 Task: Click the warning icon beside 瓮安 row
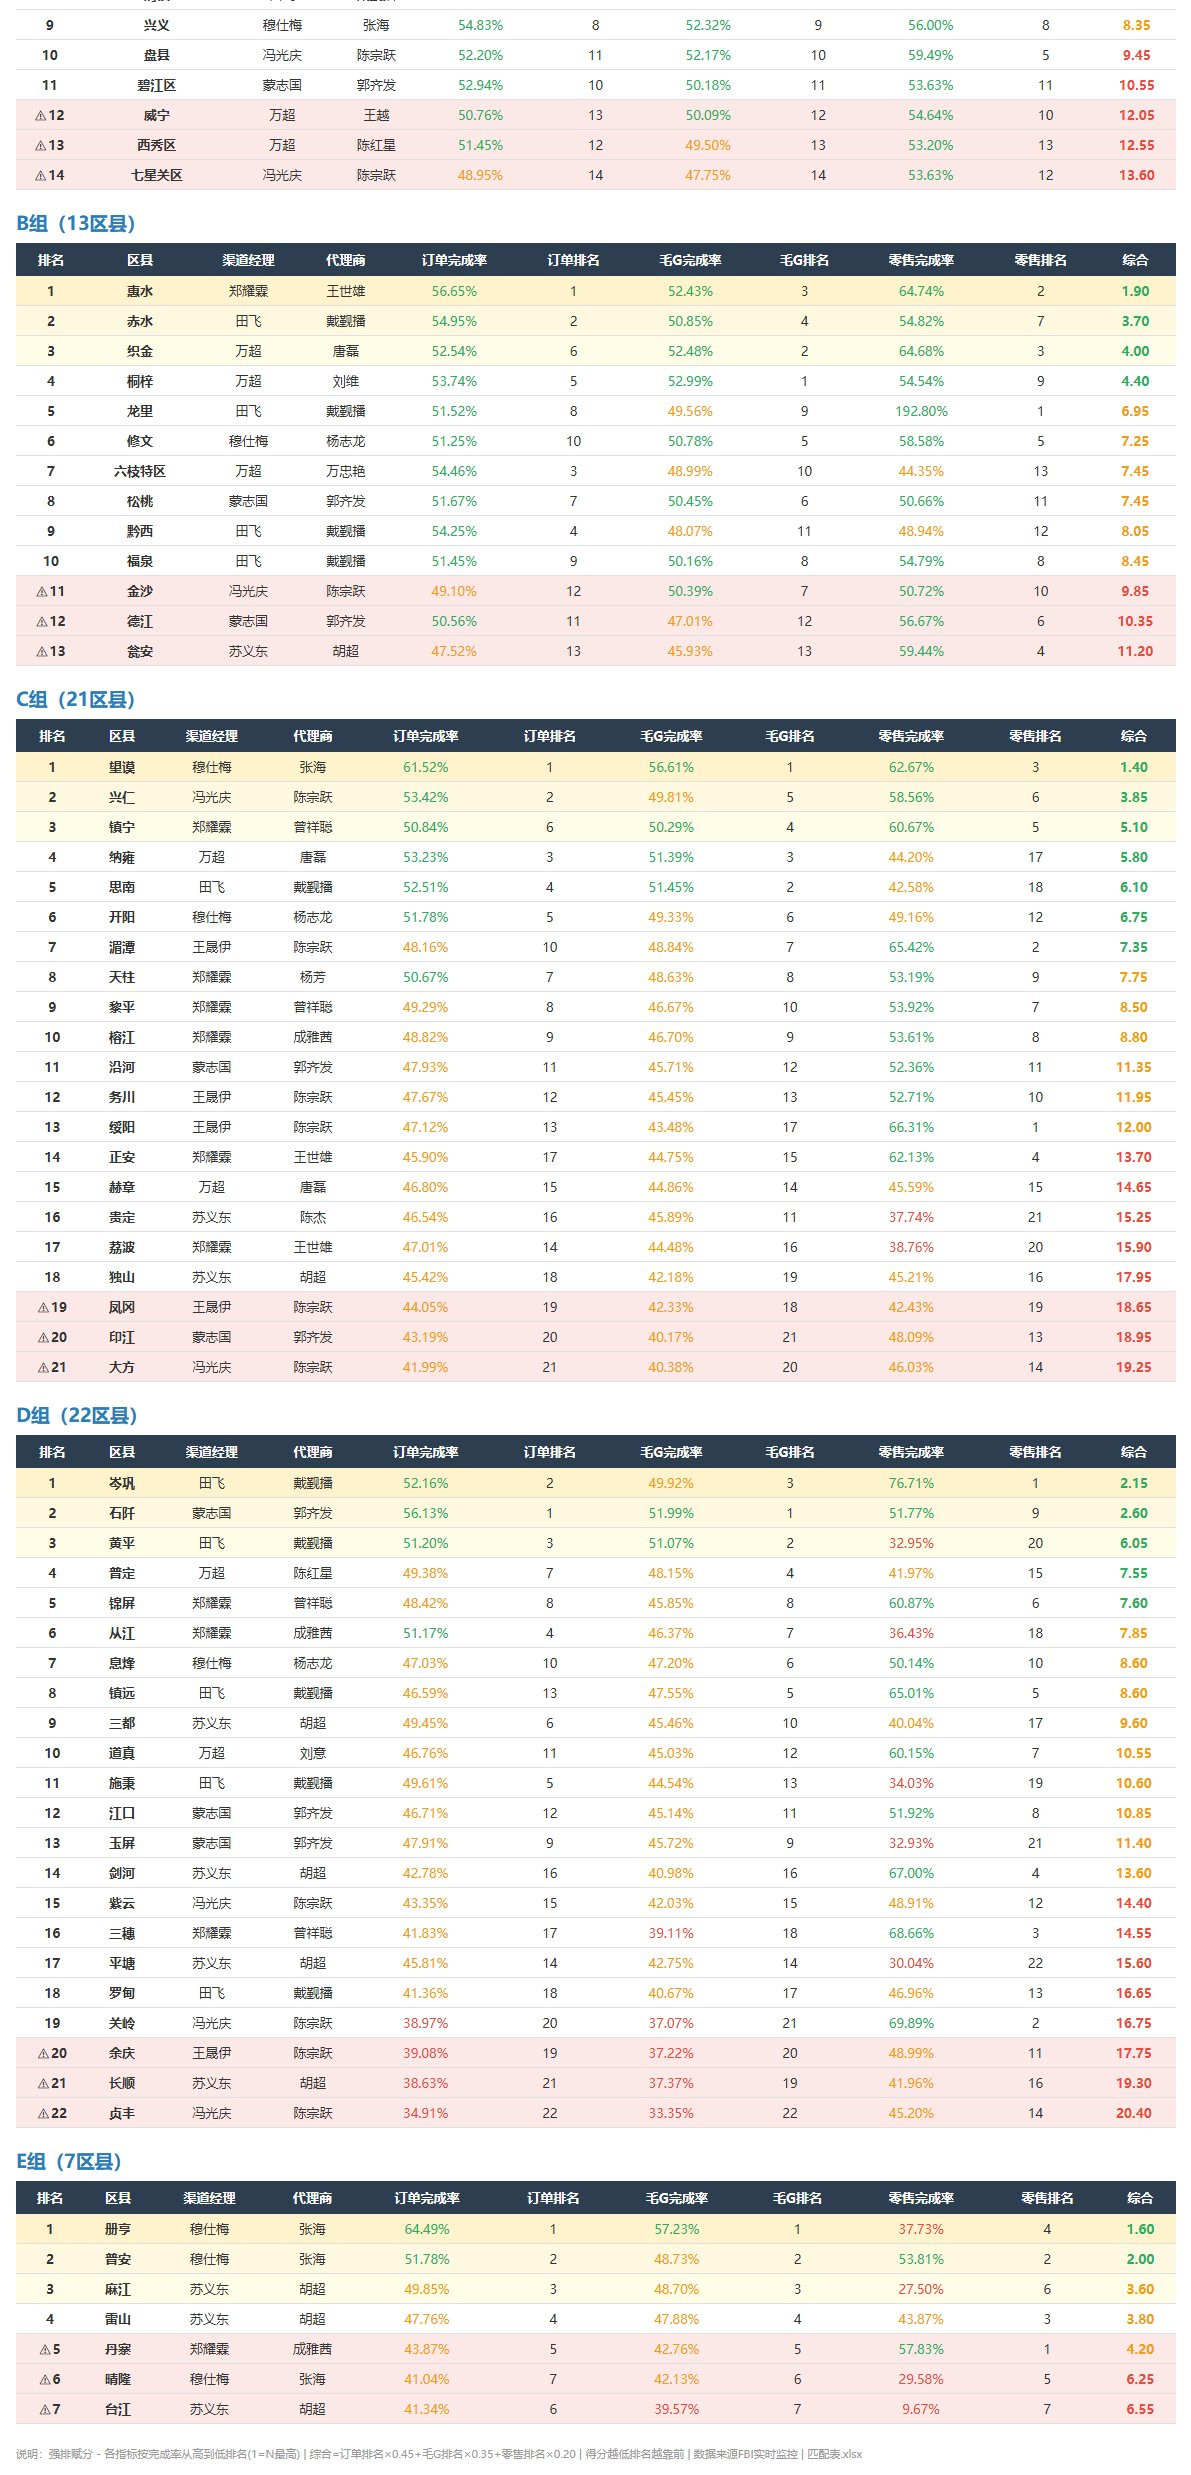[x=42, y=652]
